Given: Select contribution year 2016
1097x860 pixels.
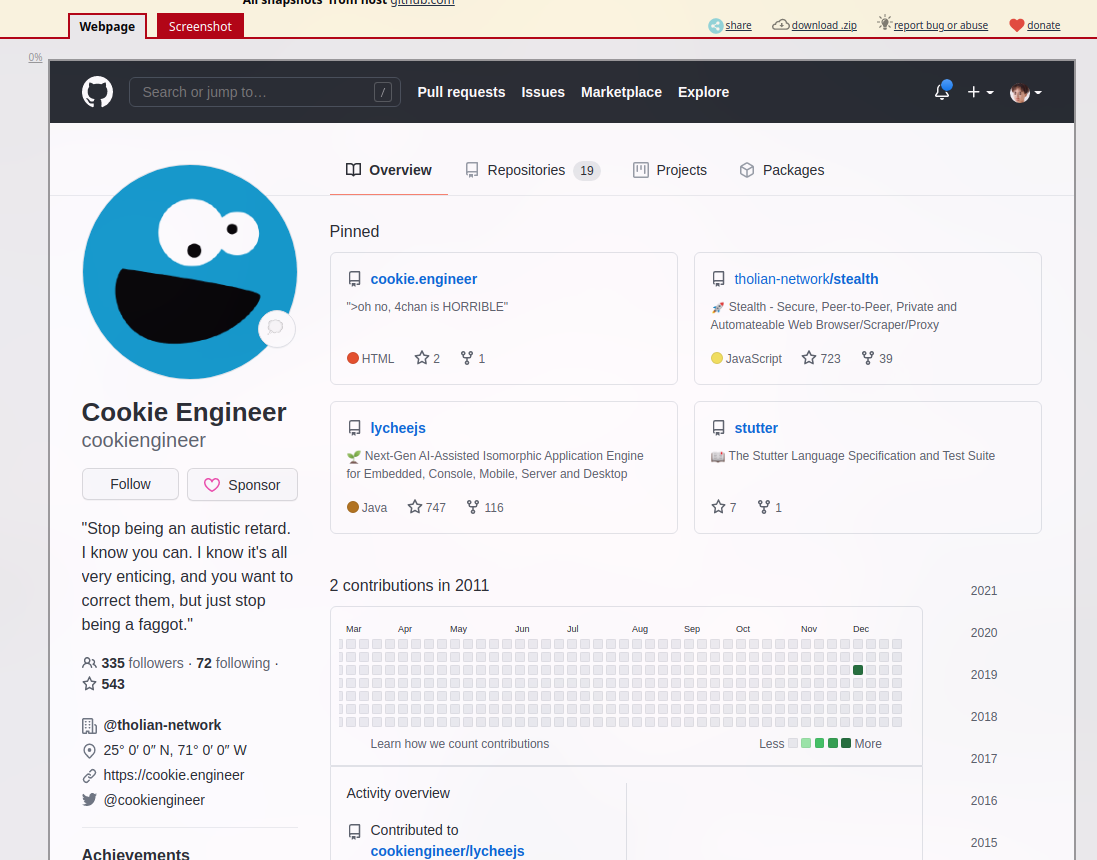Looking at the screenshot, I should click(x=984, y=801).
